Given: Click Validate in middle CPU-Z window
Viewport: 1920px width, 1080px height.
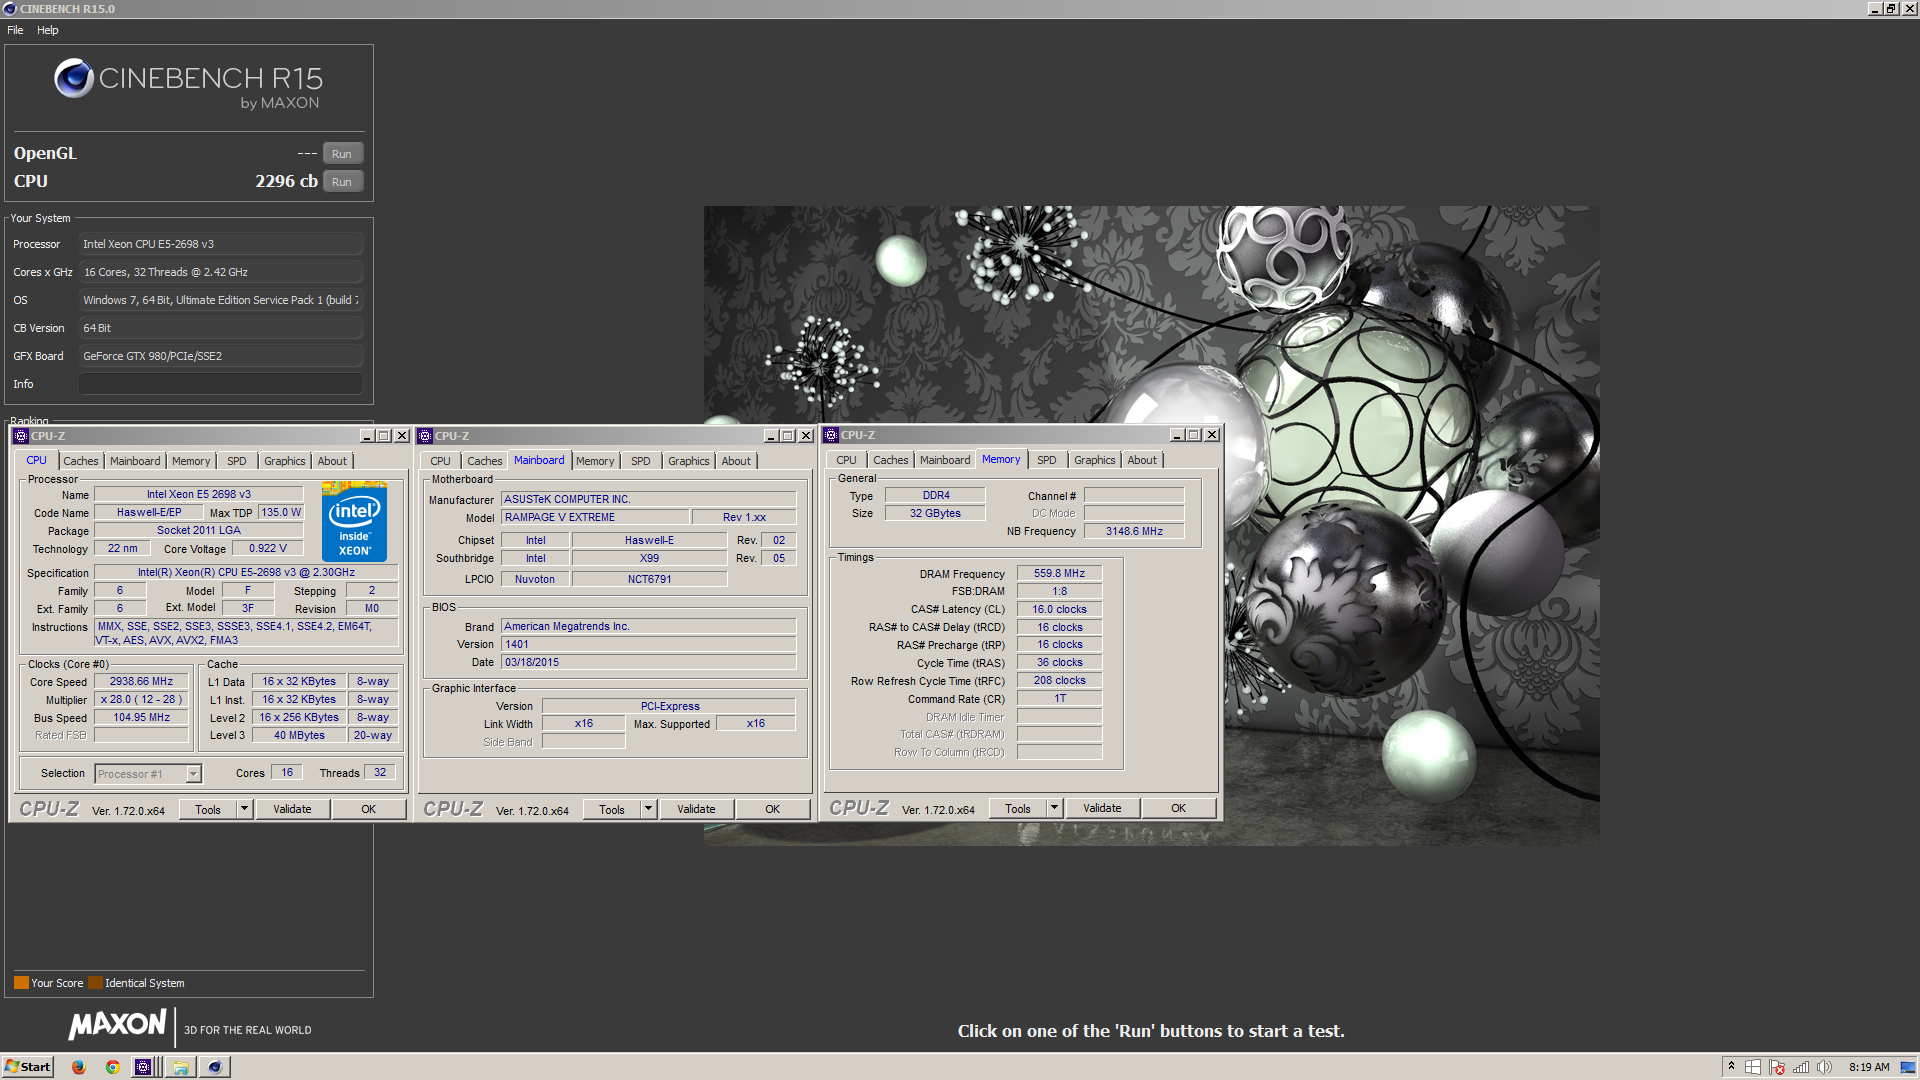Looking at the screenshot, I should (696, 809).
